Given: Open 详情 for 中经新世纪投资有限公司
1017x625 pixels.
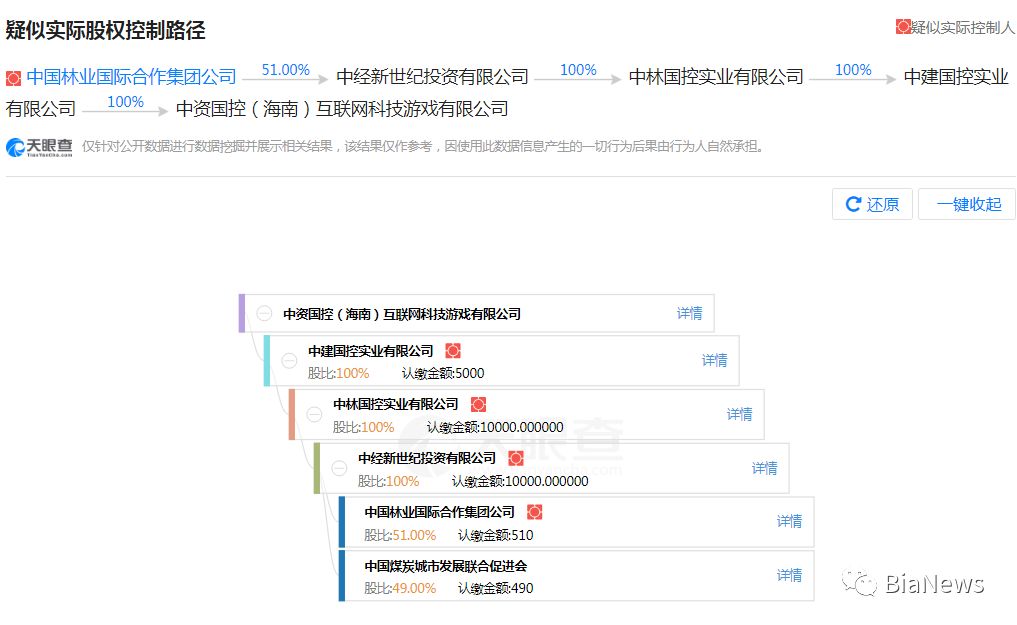Looking at the screenshot, I should pyautogui.click(x=765, y=468).
